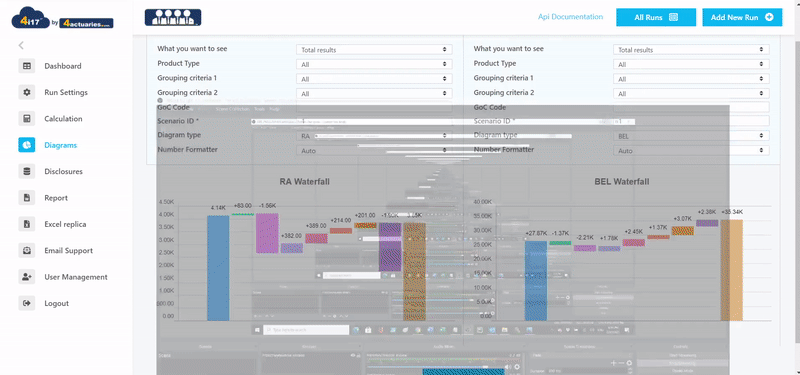Go to Email Support menu item
The image size is (800, 375).
pos(68,251)
